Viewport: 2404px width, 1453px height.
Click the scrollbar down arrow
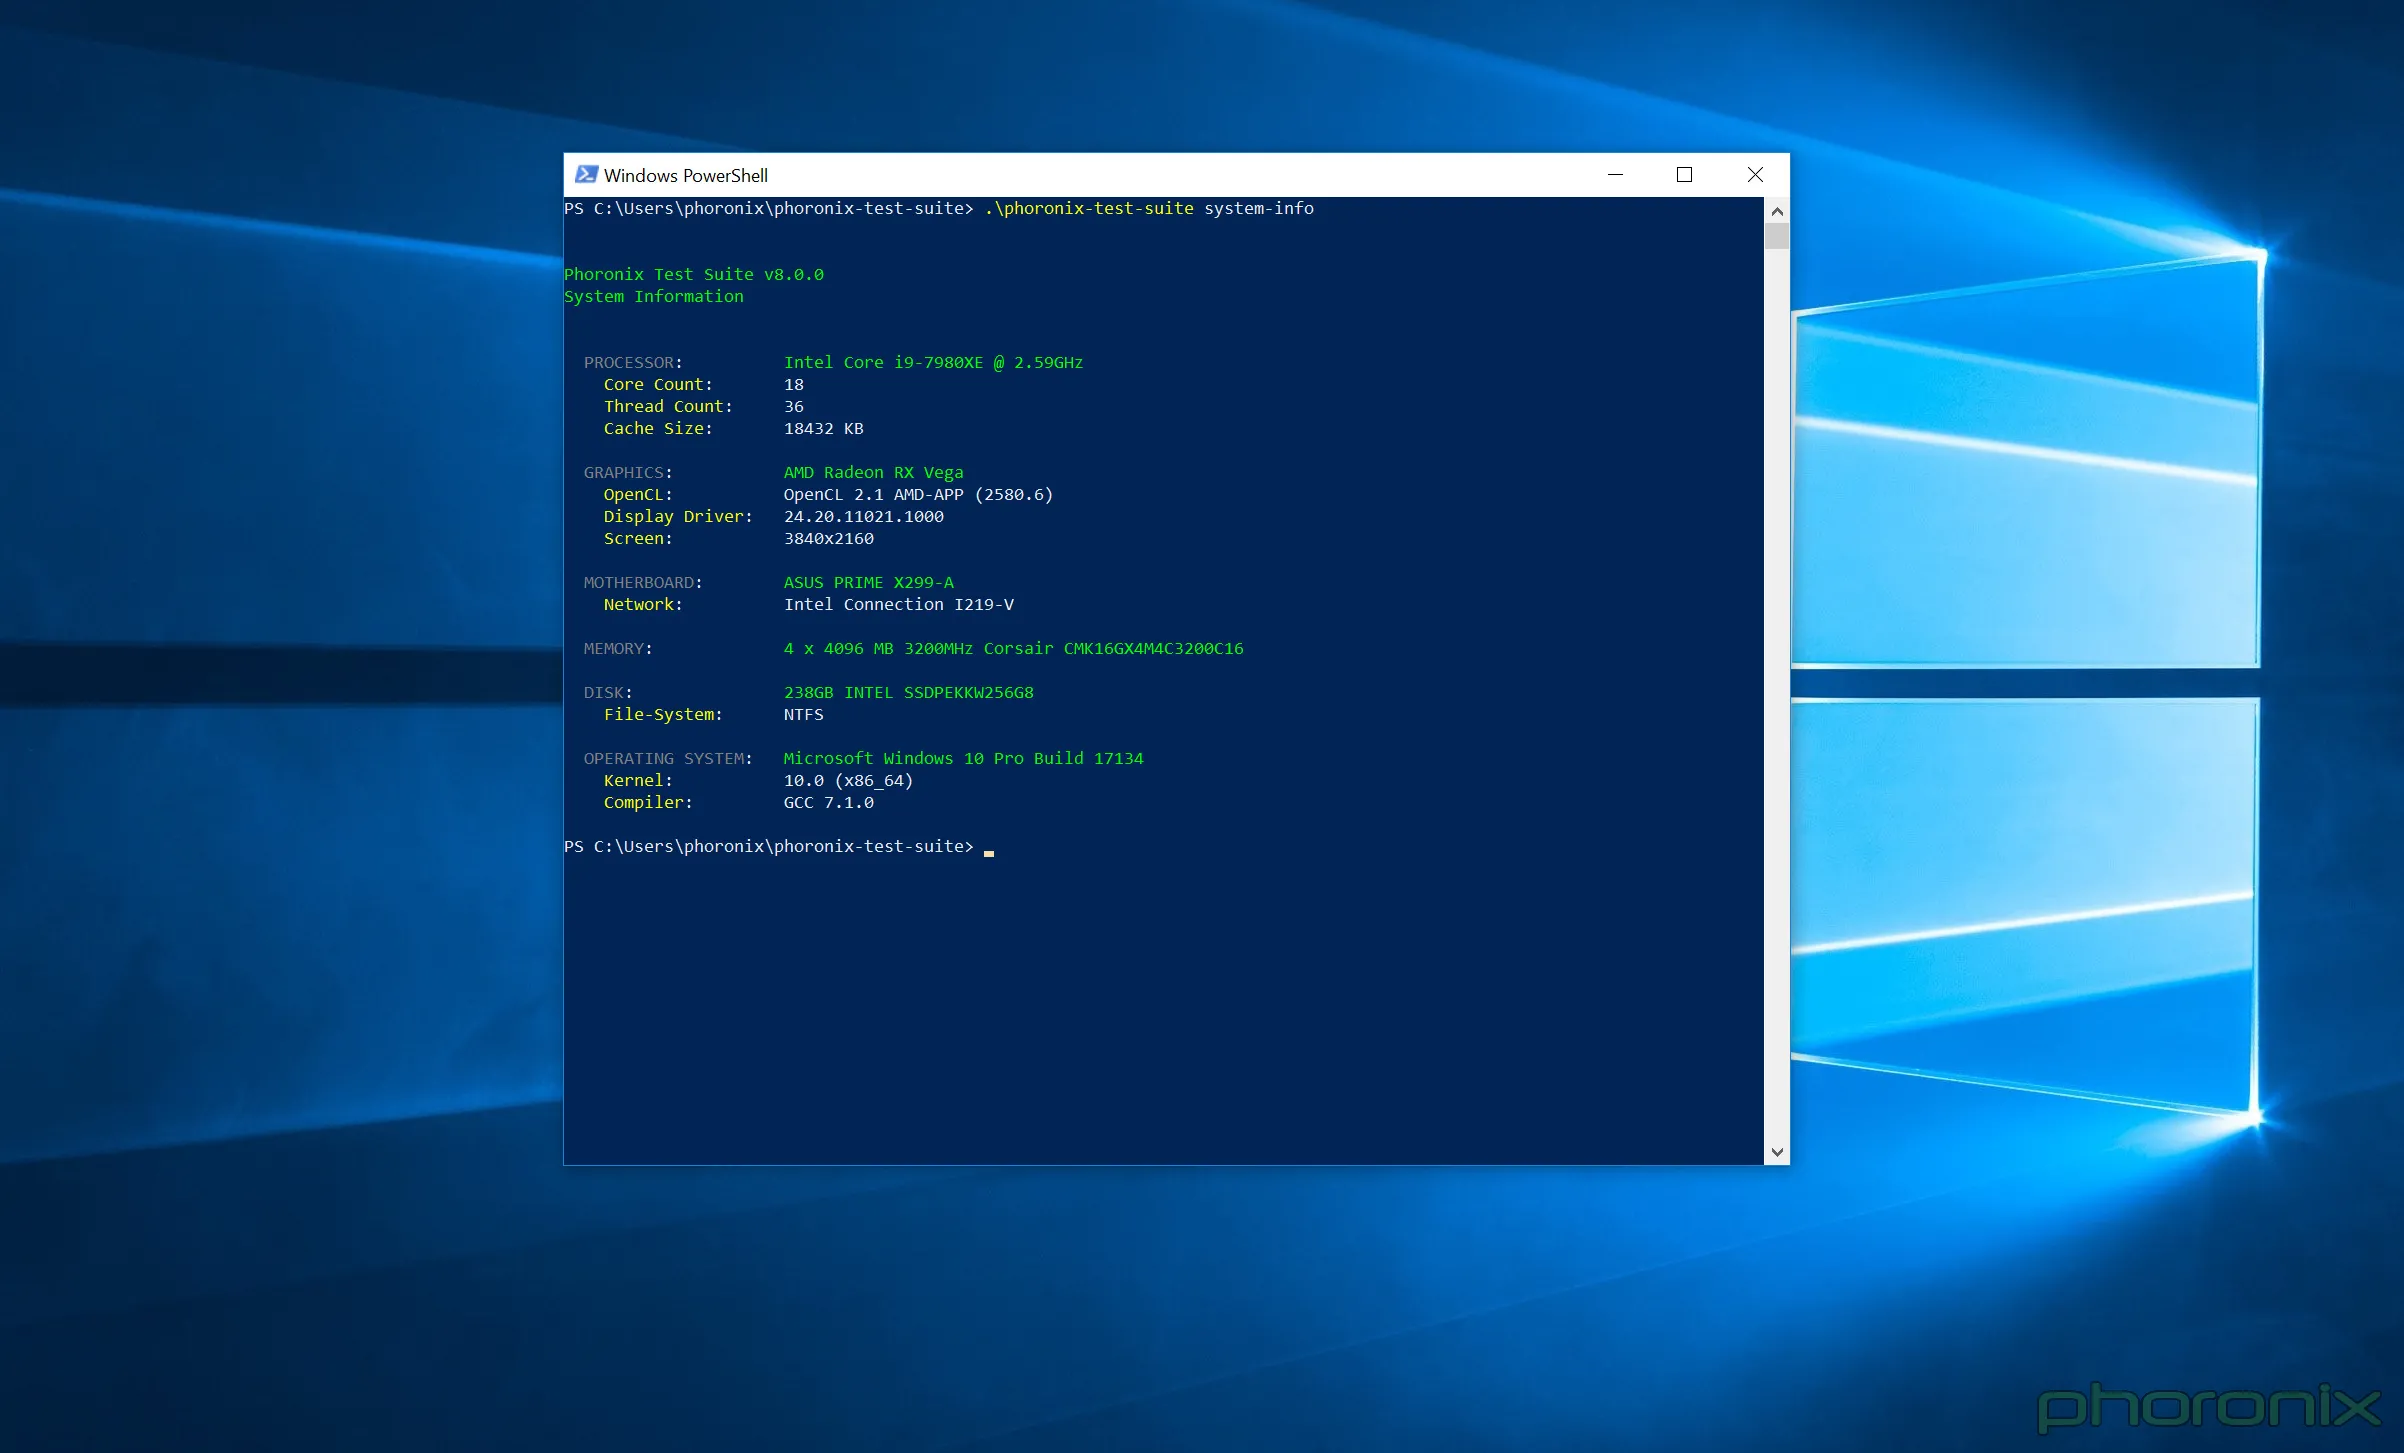click(1777, 1151)
